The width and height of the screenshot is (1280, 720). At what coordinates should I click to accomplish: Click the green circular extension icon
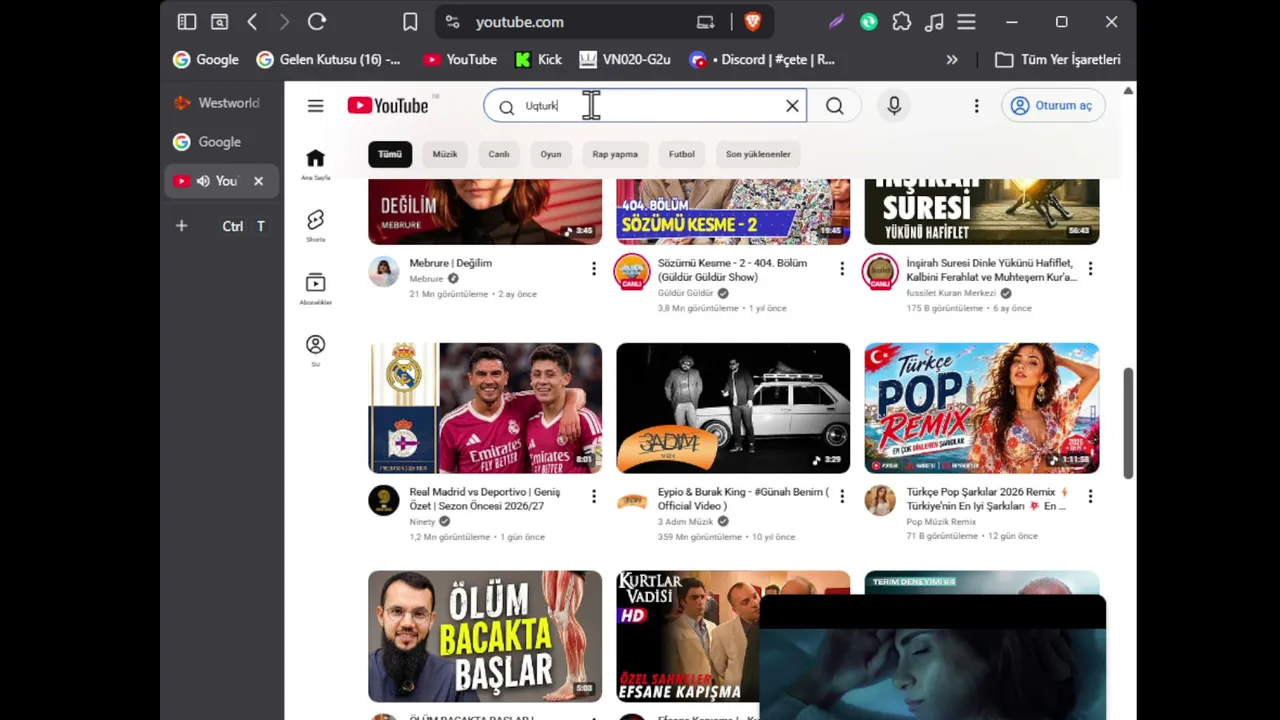pyautogui.click(x=869, y=22)
